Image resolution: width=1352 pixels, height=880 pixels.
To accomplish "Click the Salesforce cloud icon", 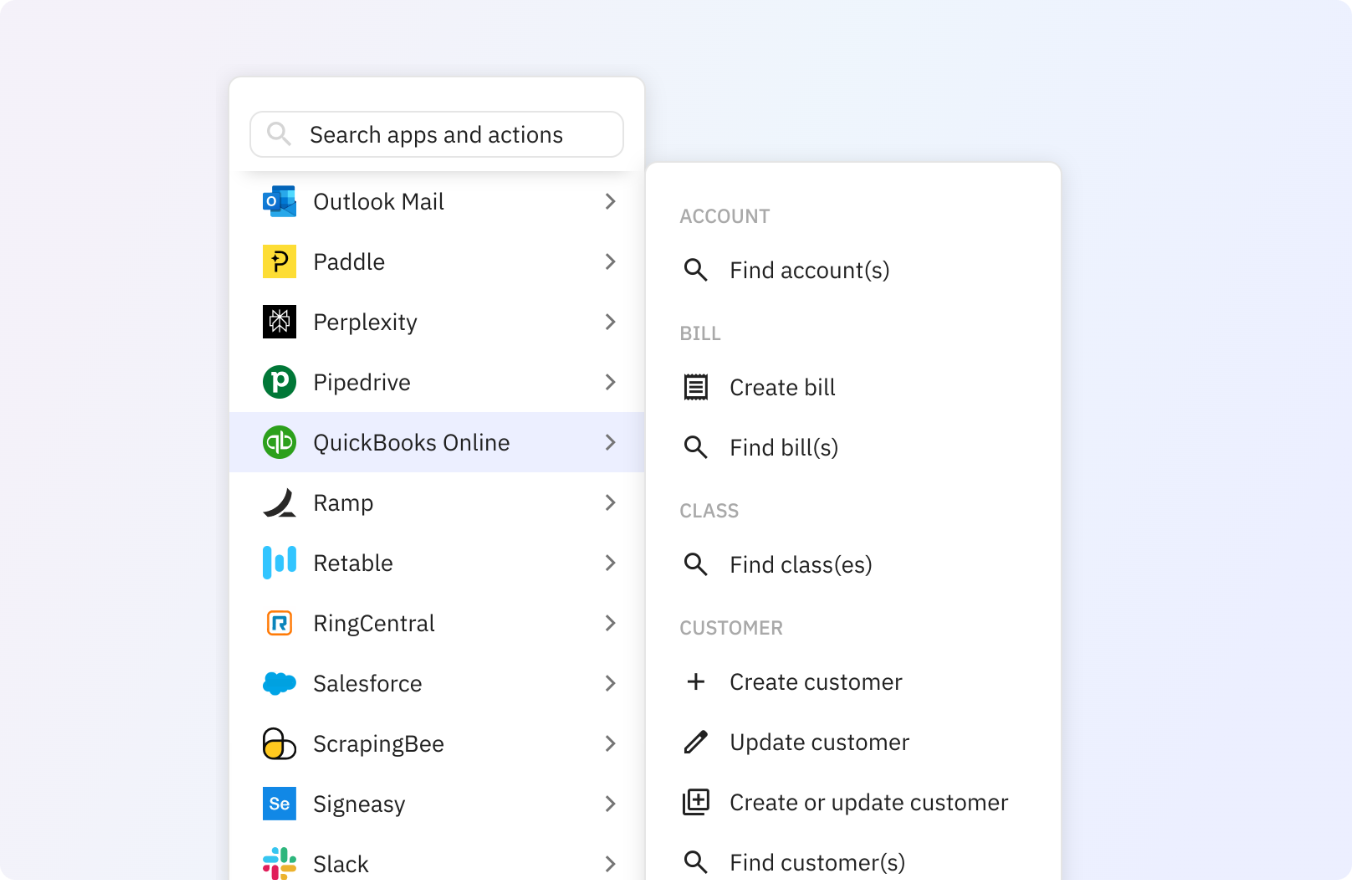I will pos(279,683).
